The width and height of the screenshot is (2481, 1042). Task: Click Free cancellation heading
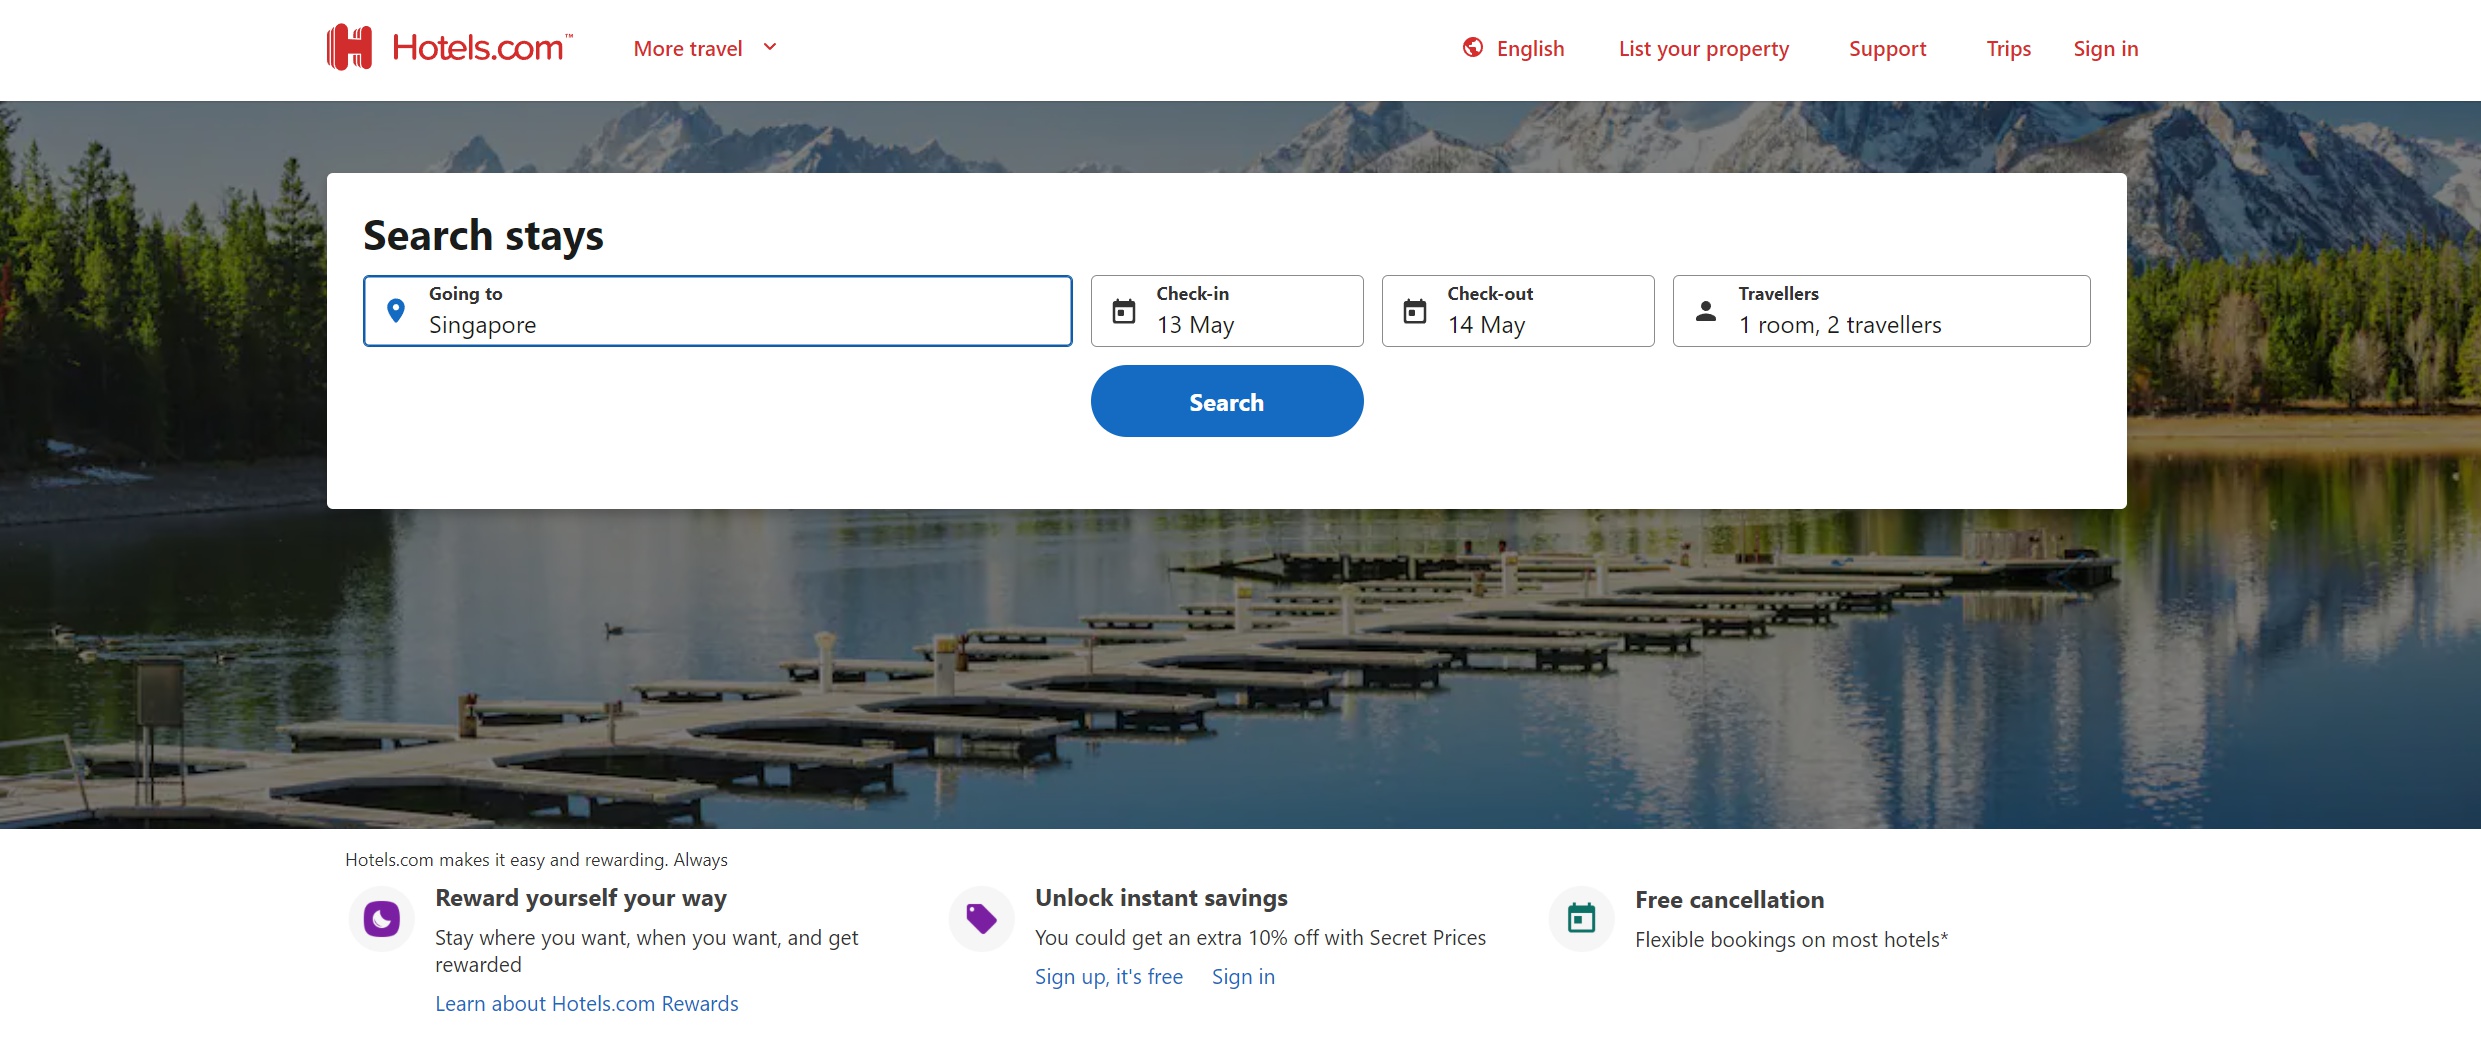point(1729,900)
